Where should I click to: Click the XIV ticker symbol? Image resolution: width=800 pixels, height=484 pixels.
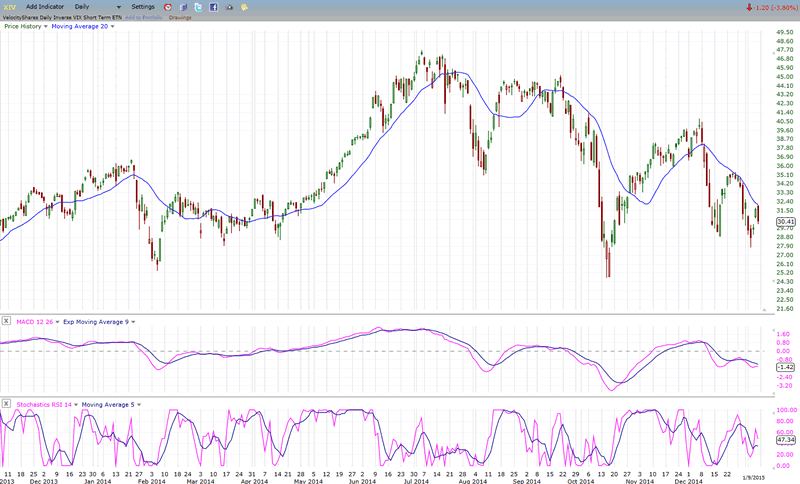pyautogui.click(x=8, y=6)
